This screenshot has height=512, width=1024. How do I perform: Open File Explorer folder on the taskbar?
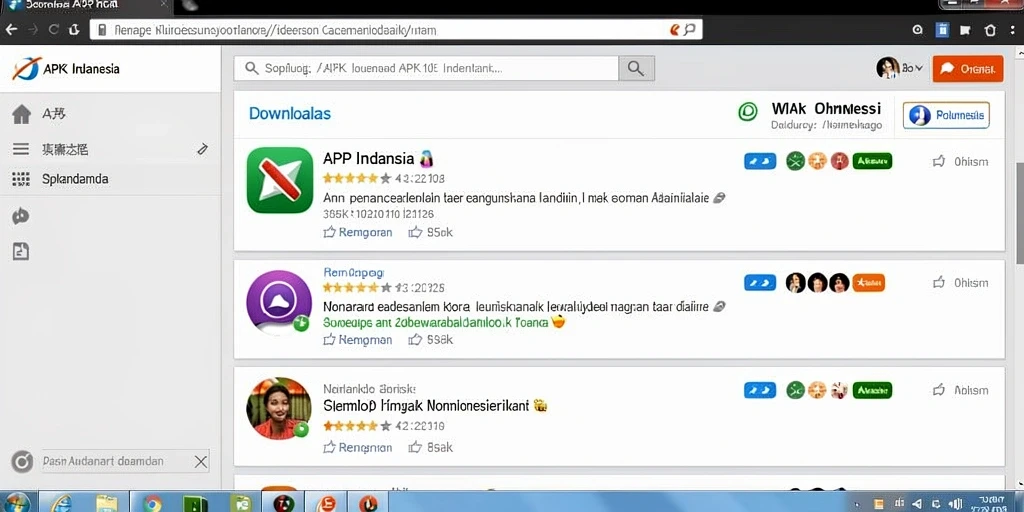(x=106, y=504)
